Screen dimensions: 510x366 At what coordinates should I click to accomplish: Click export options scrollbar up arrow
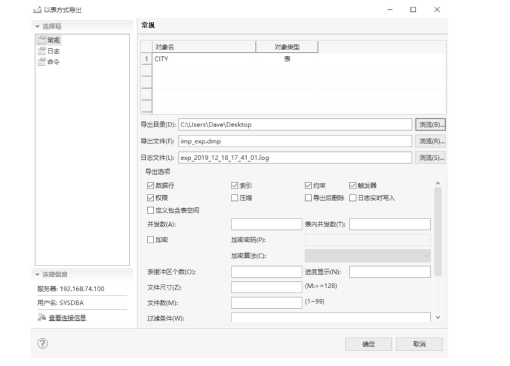[x=438, y=183]
